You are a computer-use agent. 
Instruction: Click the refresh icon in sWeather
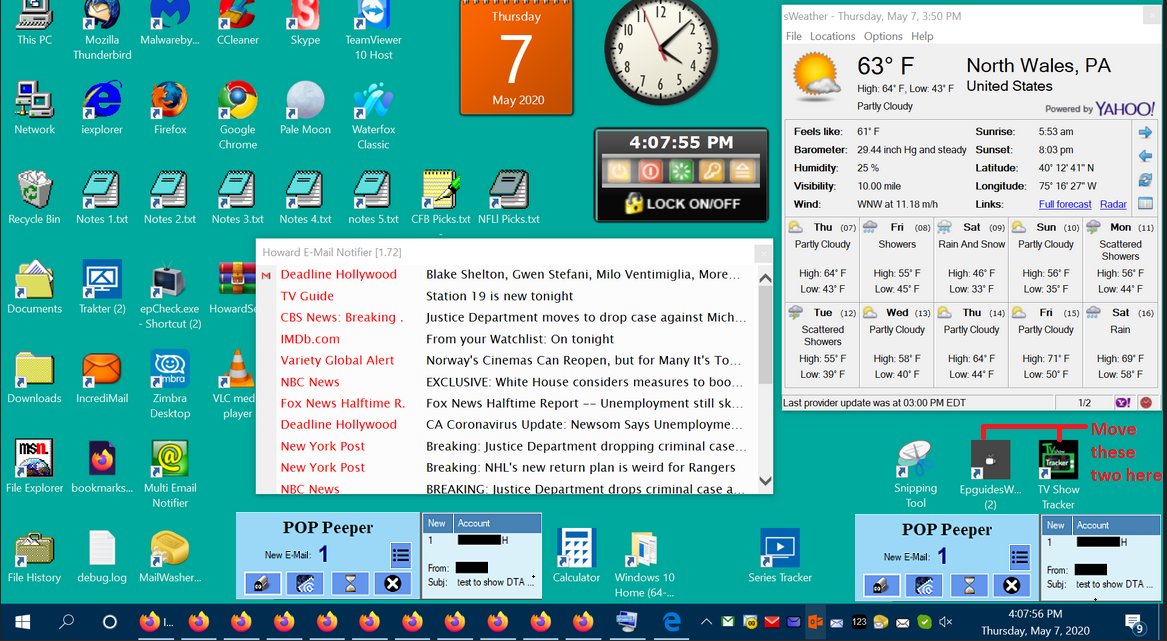pos(1145,180)
